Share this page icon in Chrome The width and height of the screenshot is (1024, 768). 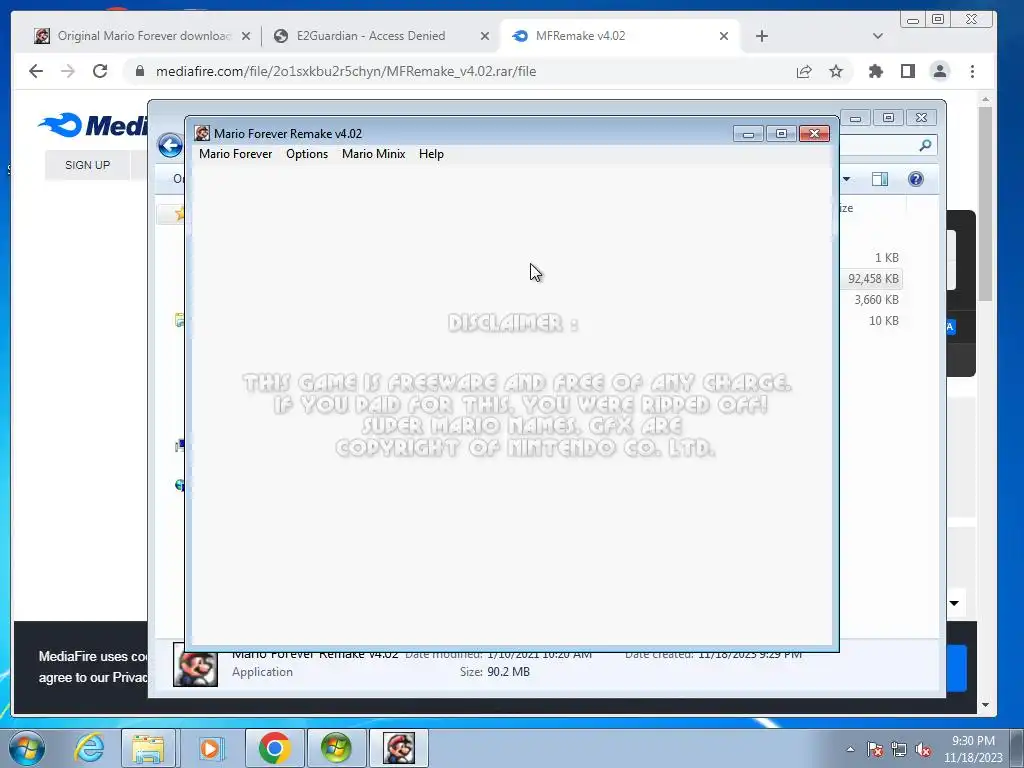804,71
